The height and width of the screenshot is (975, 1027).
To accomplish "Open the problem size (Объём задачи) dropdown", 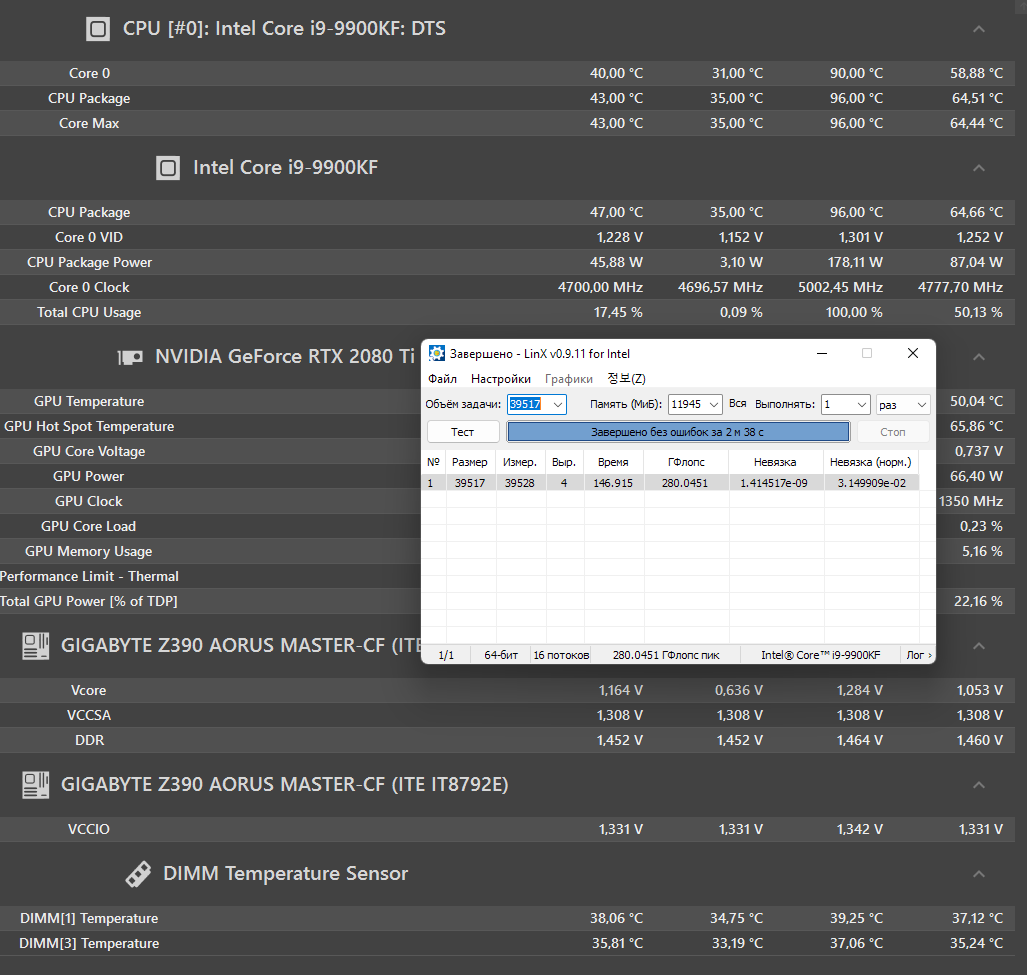I will point(558,404).
